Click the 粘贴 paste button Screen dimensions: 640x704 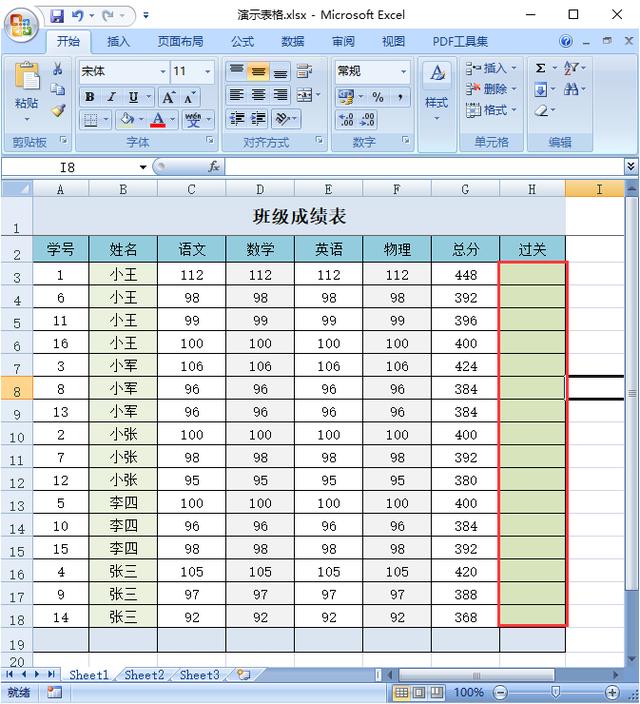pyautogui.click(x=27, y=90)
